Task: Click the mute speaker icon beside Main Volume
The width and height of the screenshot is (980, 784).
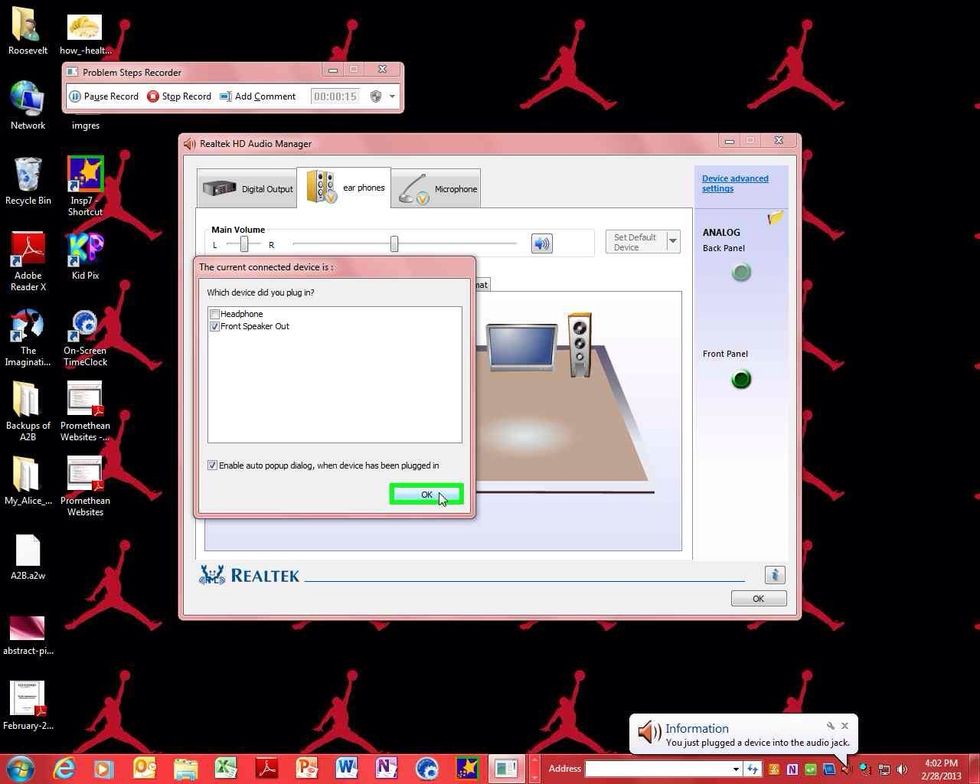Action: coord(541,243)
